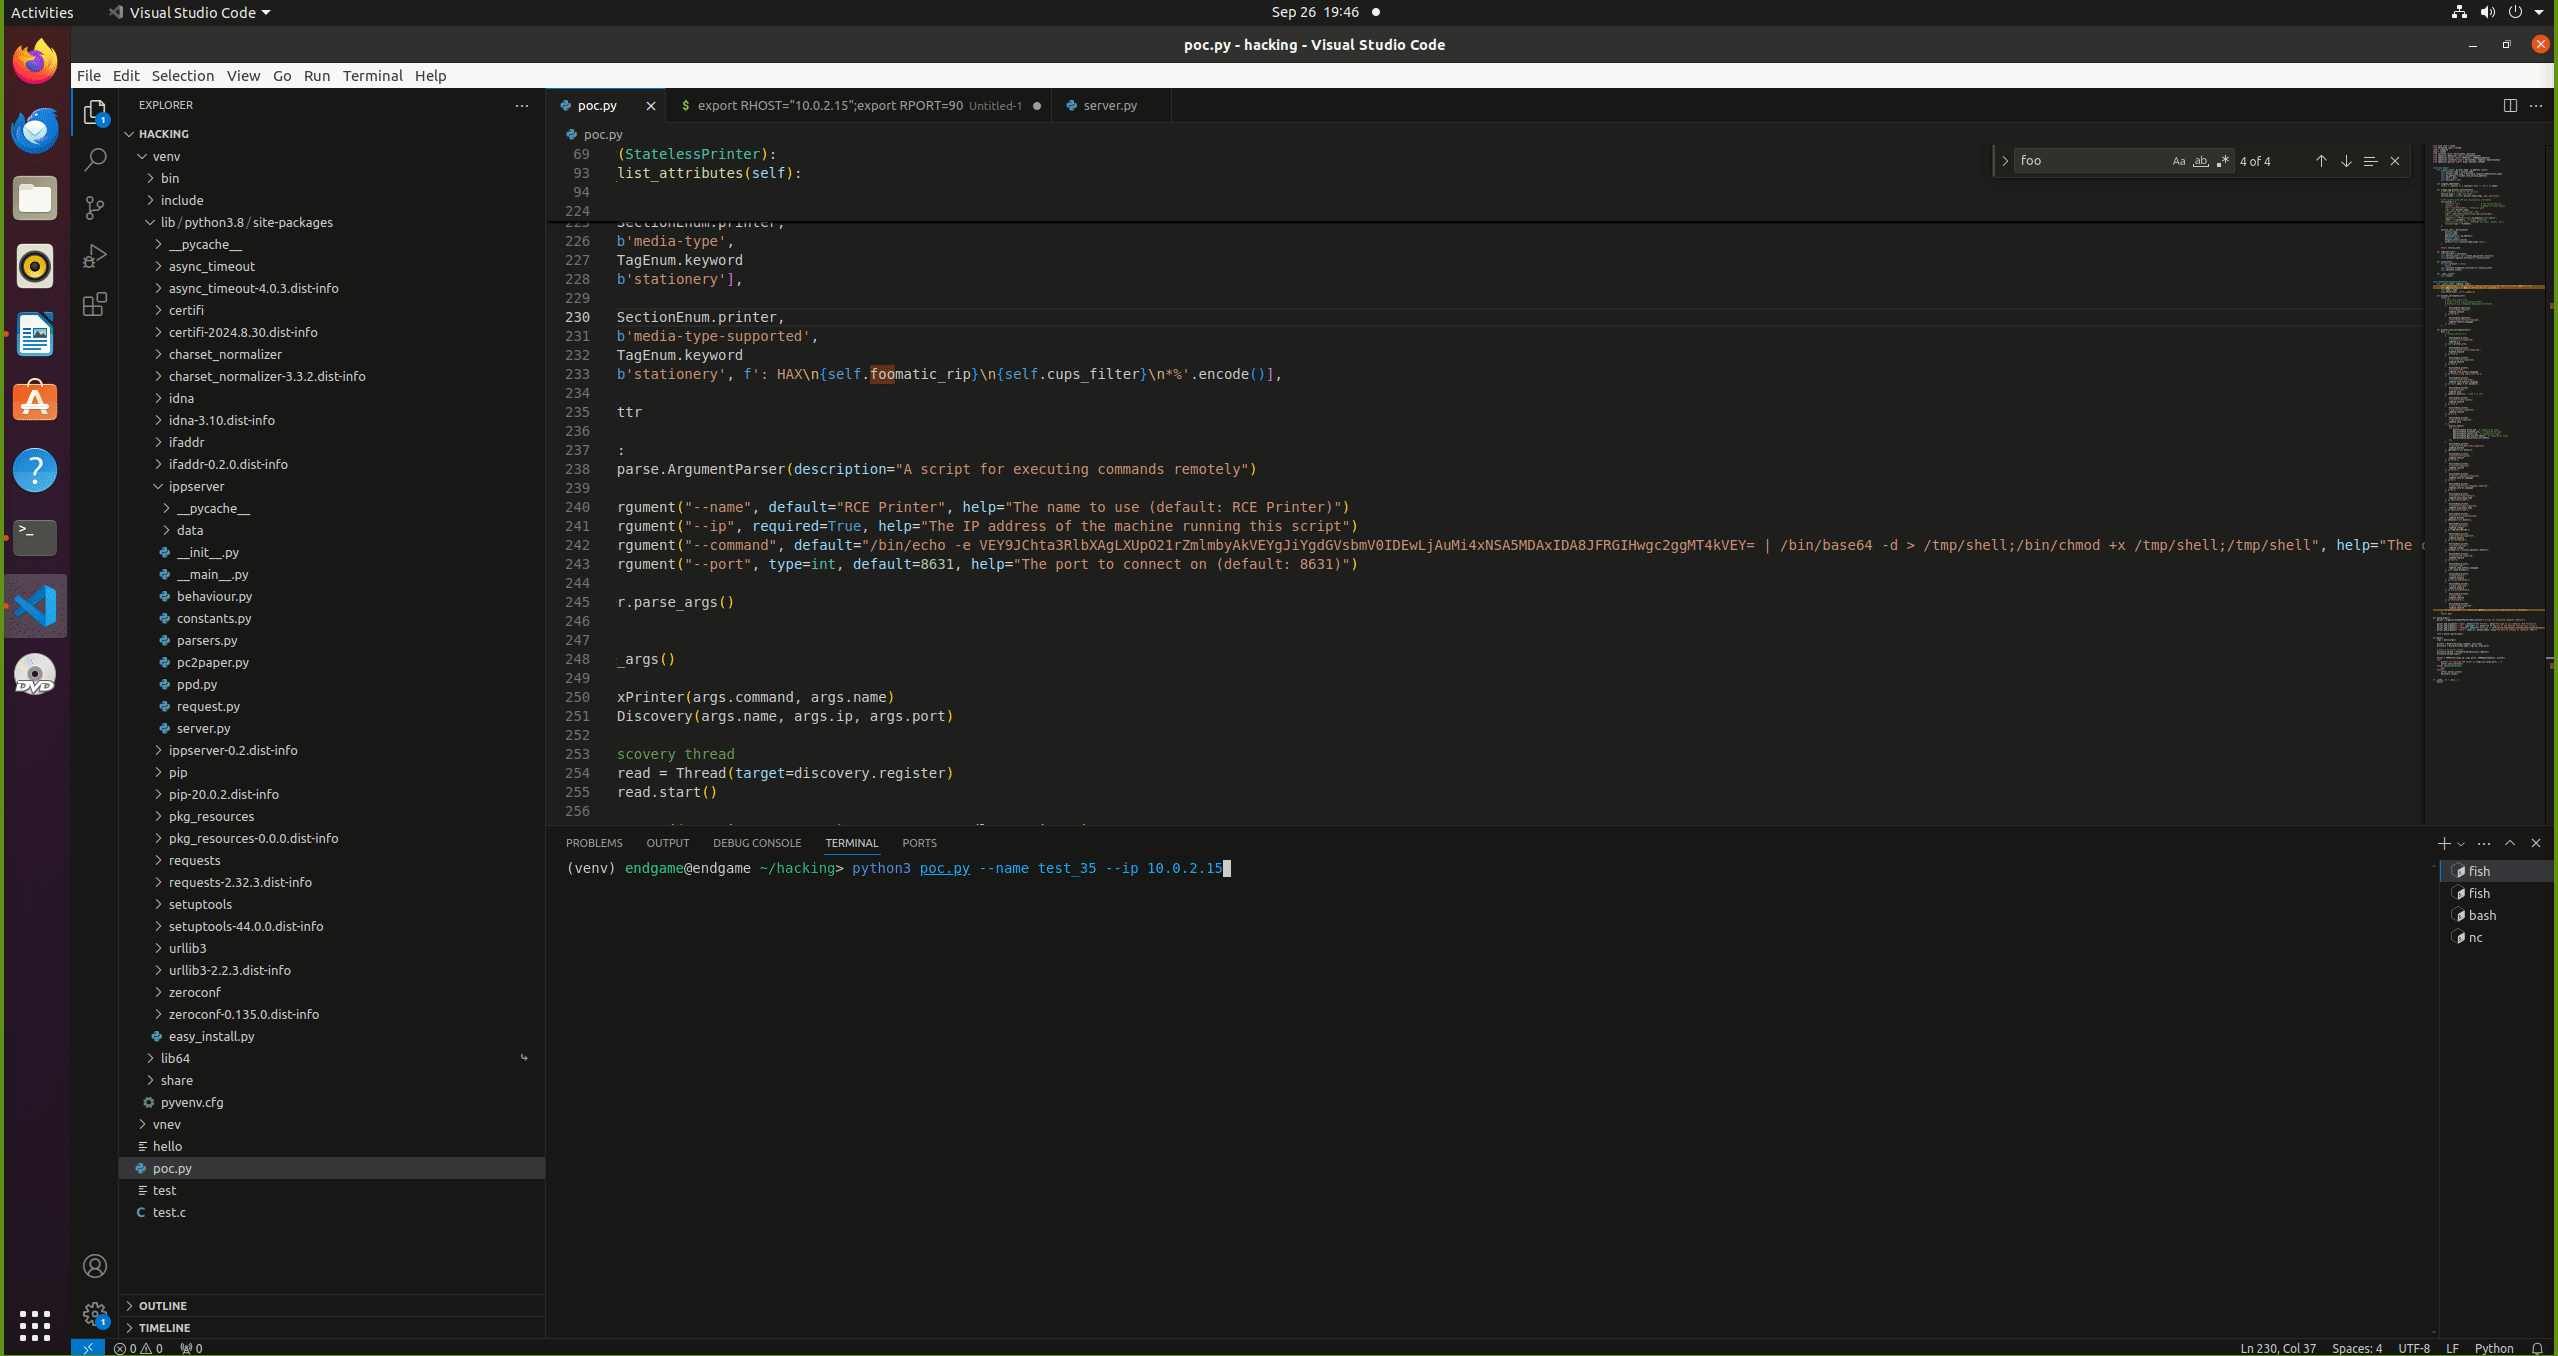Image resolution: width=2558 pixels, height=1356 pixels.
Task: Switch to the server.py tab
Action: (x=1110, y=105)
